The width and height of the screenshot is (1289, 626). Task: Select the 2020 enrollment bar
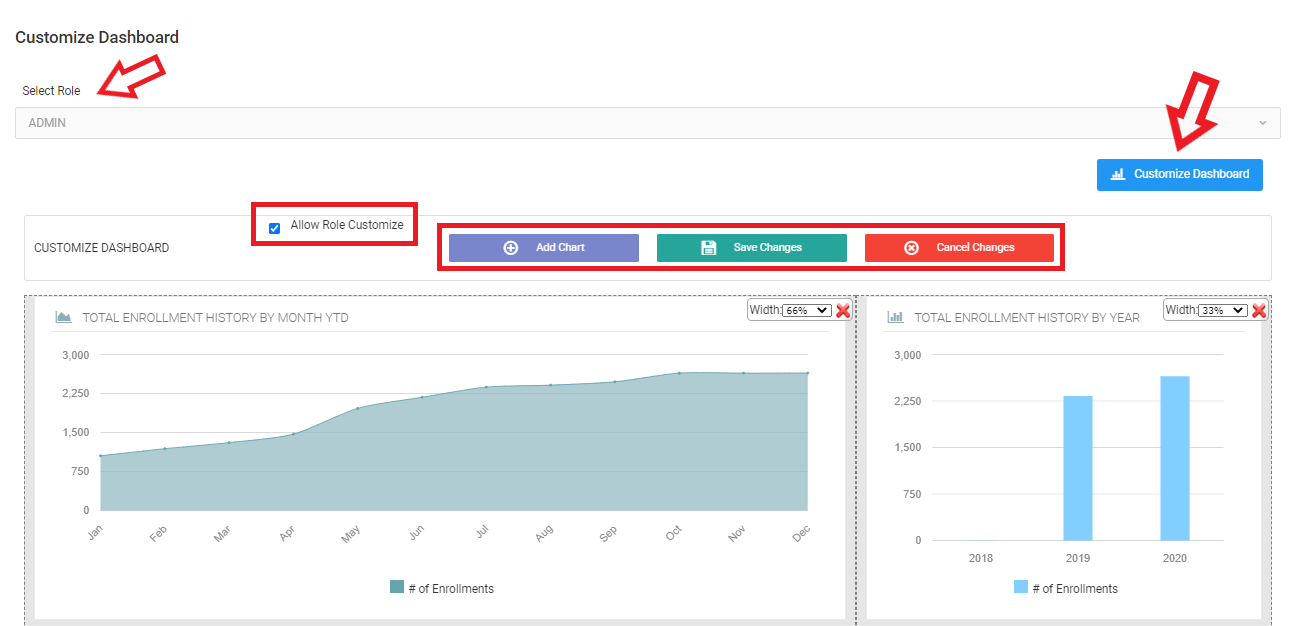coord(1175,458)
